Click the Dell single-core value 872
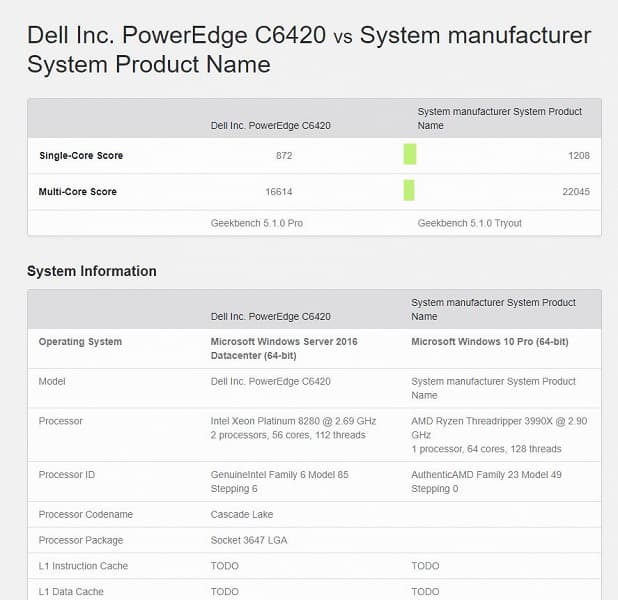618x600 pixels. coord(284,156)
